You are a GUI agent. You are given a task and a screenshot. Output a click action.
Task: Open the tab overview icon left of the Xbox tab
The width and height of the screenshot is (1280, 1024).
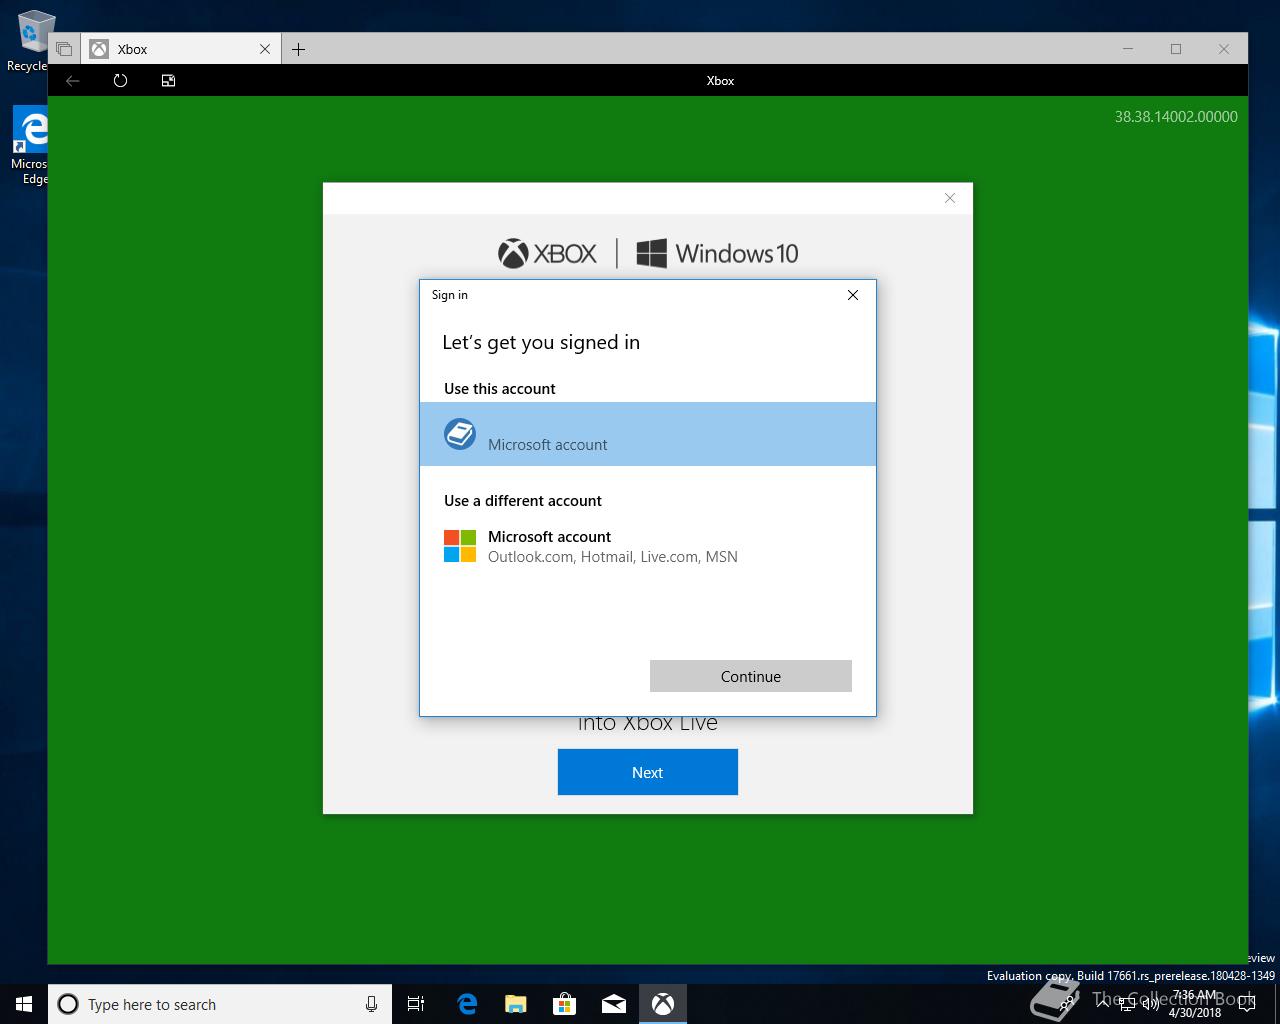[64, 49]
